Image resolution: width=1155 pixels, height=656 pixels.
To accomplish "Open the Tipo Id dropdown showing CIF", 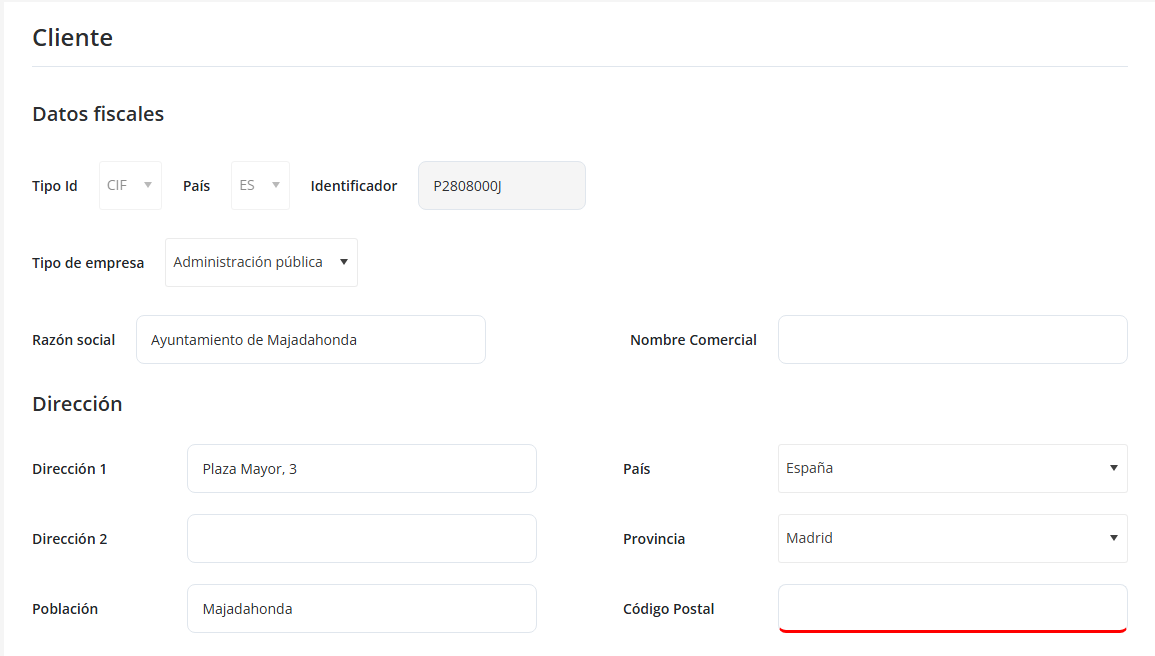I will 130,186.
